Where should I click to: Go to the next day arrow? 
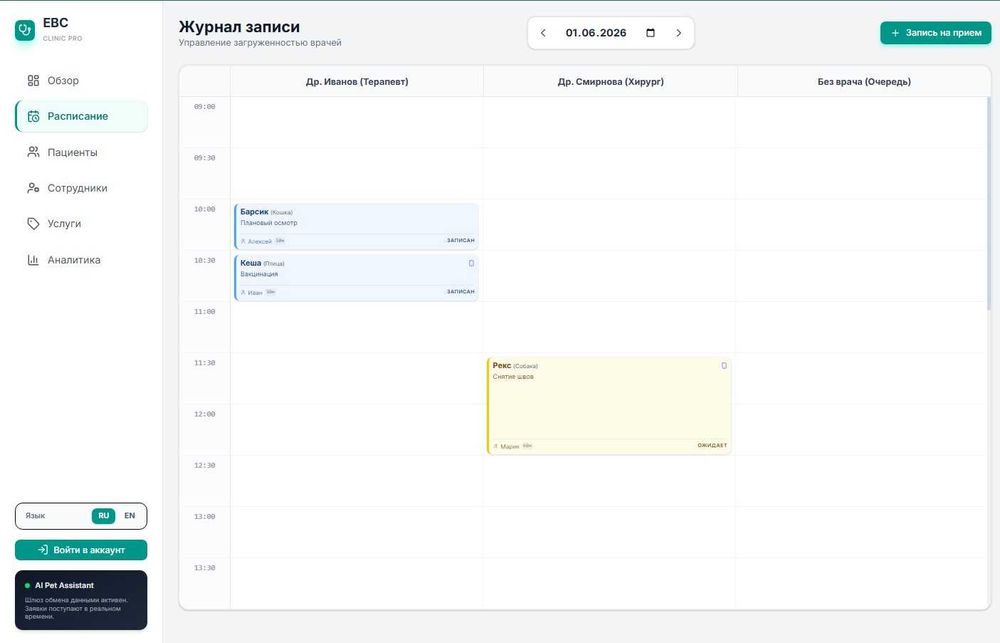tap(679, 33)
